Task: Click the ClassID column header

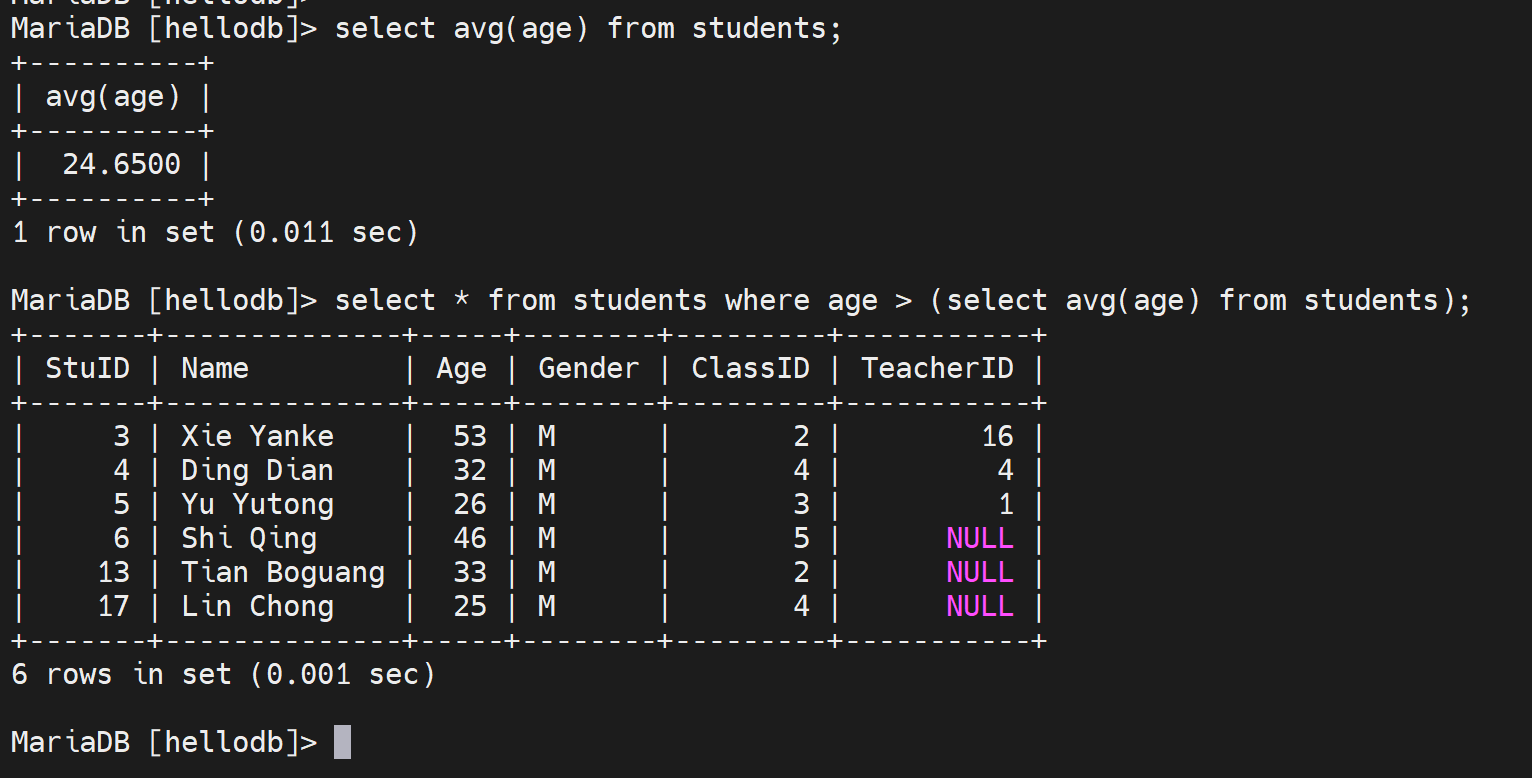Action: 750,368
